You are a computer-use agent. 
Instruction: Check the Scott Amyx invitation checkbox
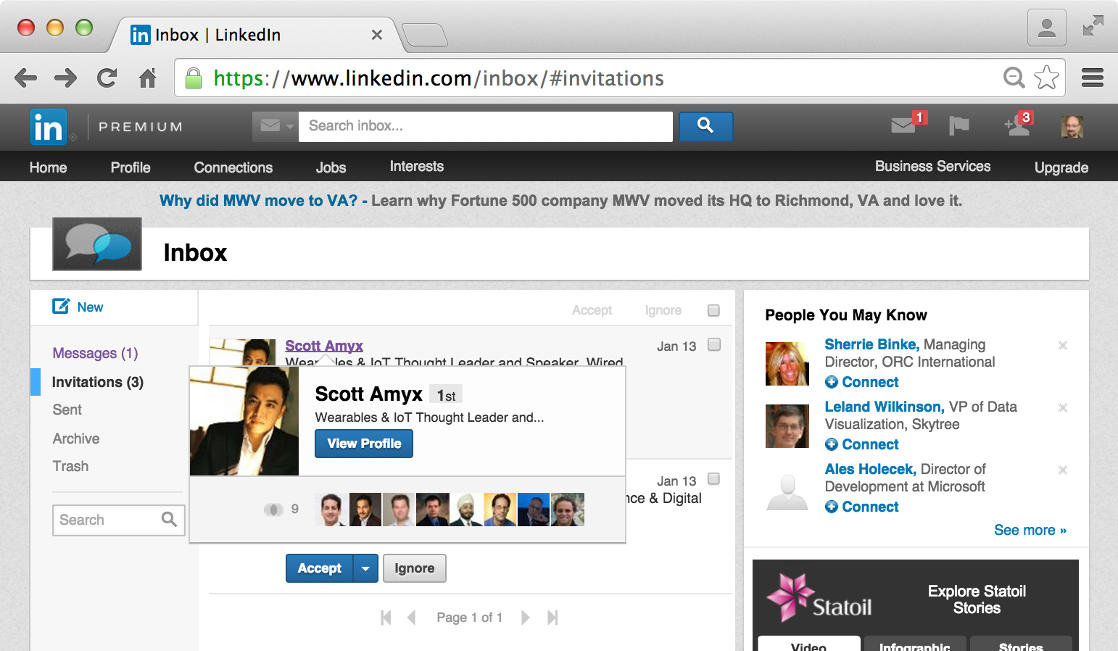pyautogui.click(x=714, y=344)
